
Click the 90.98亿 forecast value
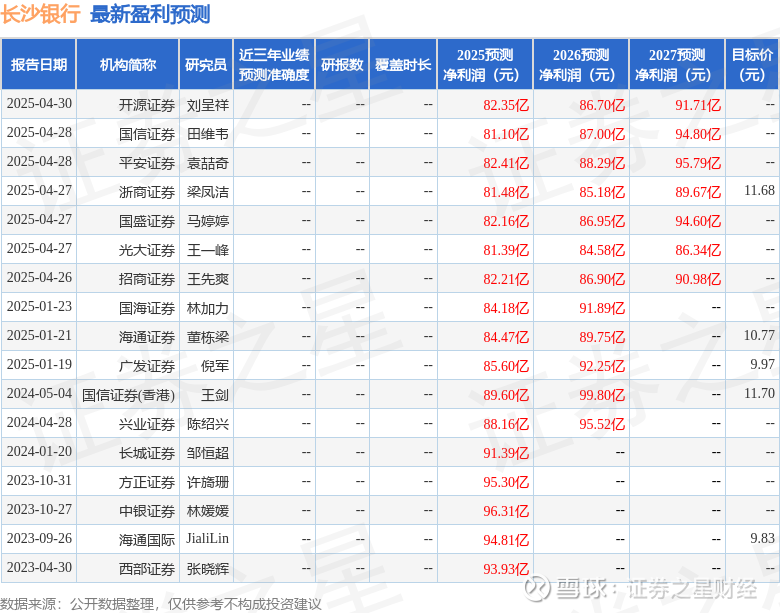coord(698,279)
